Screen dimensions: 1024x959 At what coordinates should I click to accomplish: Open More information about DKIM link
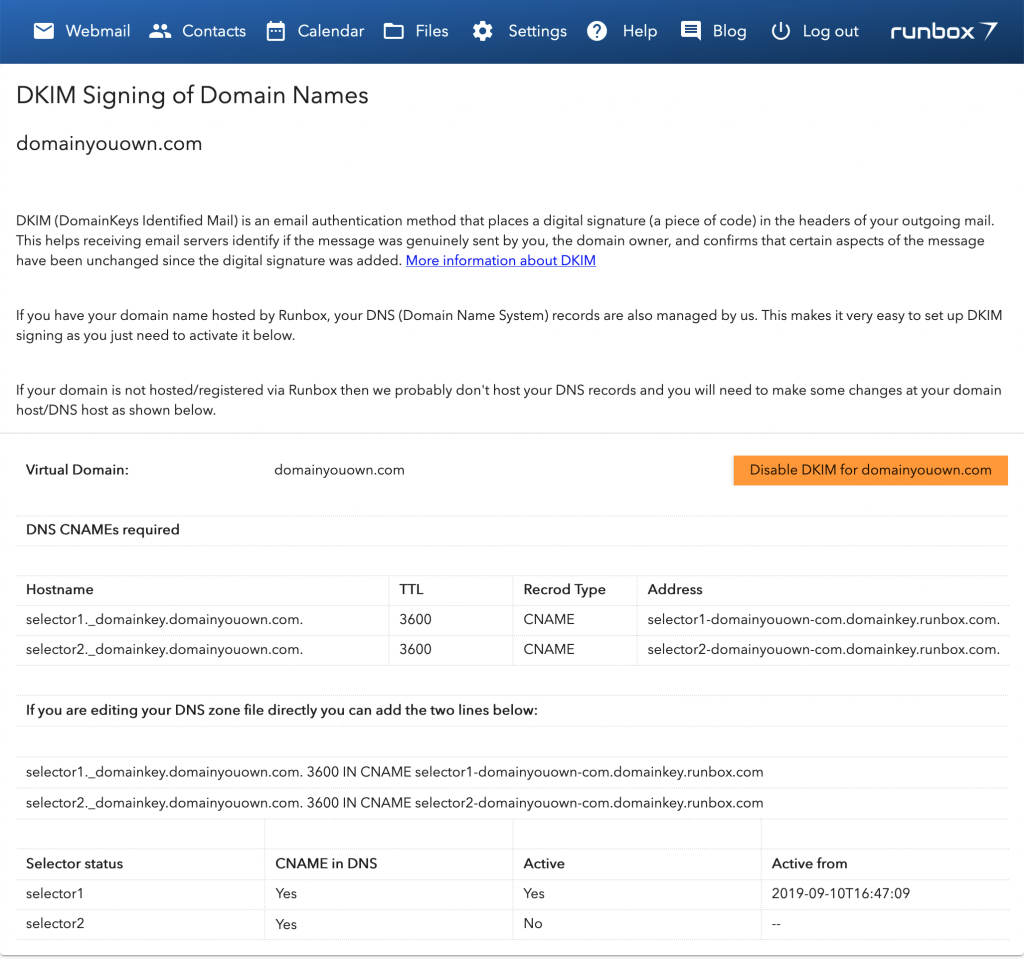pos(500,261)
